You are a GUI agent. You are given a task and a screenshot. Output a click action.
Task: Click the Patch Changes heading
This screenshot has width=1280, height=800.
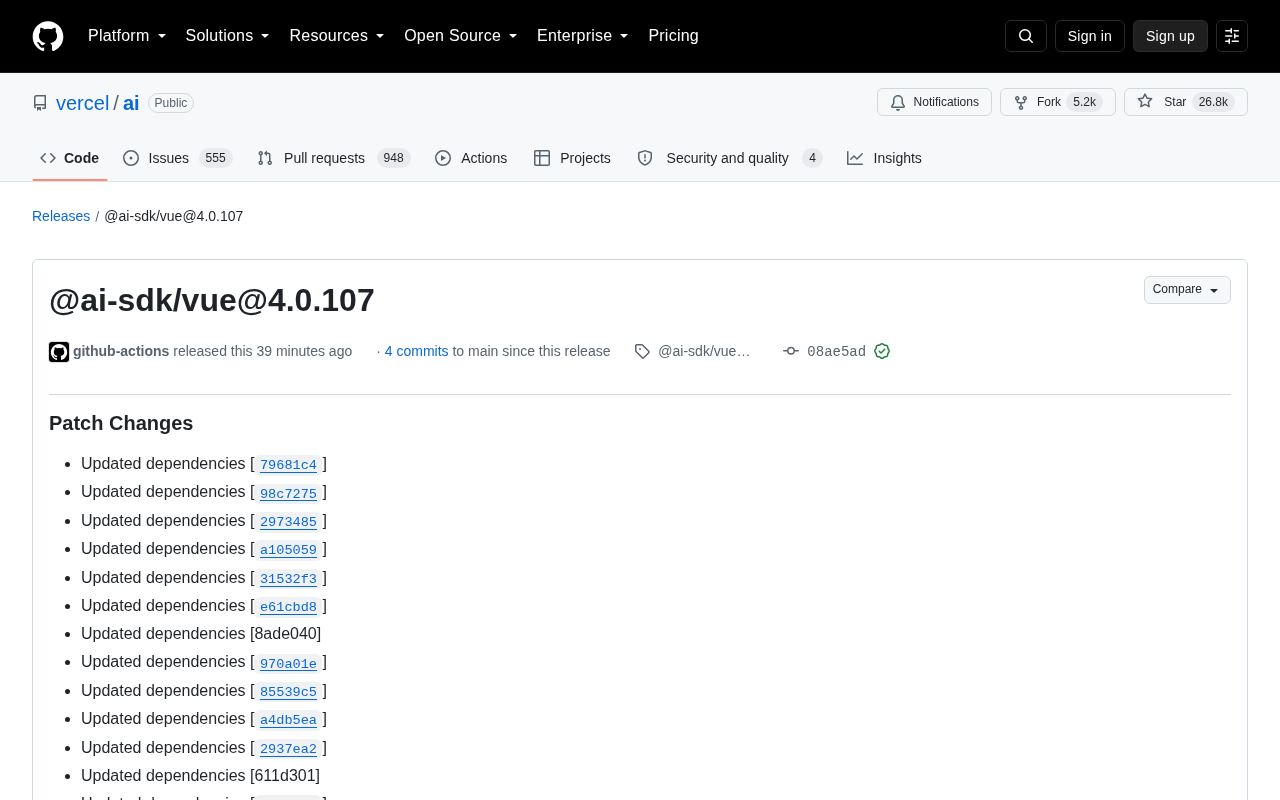(121, 423)
